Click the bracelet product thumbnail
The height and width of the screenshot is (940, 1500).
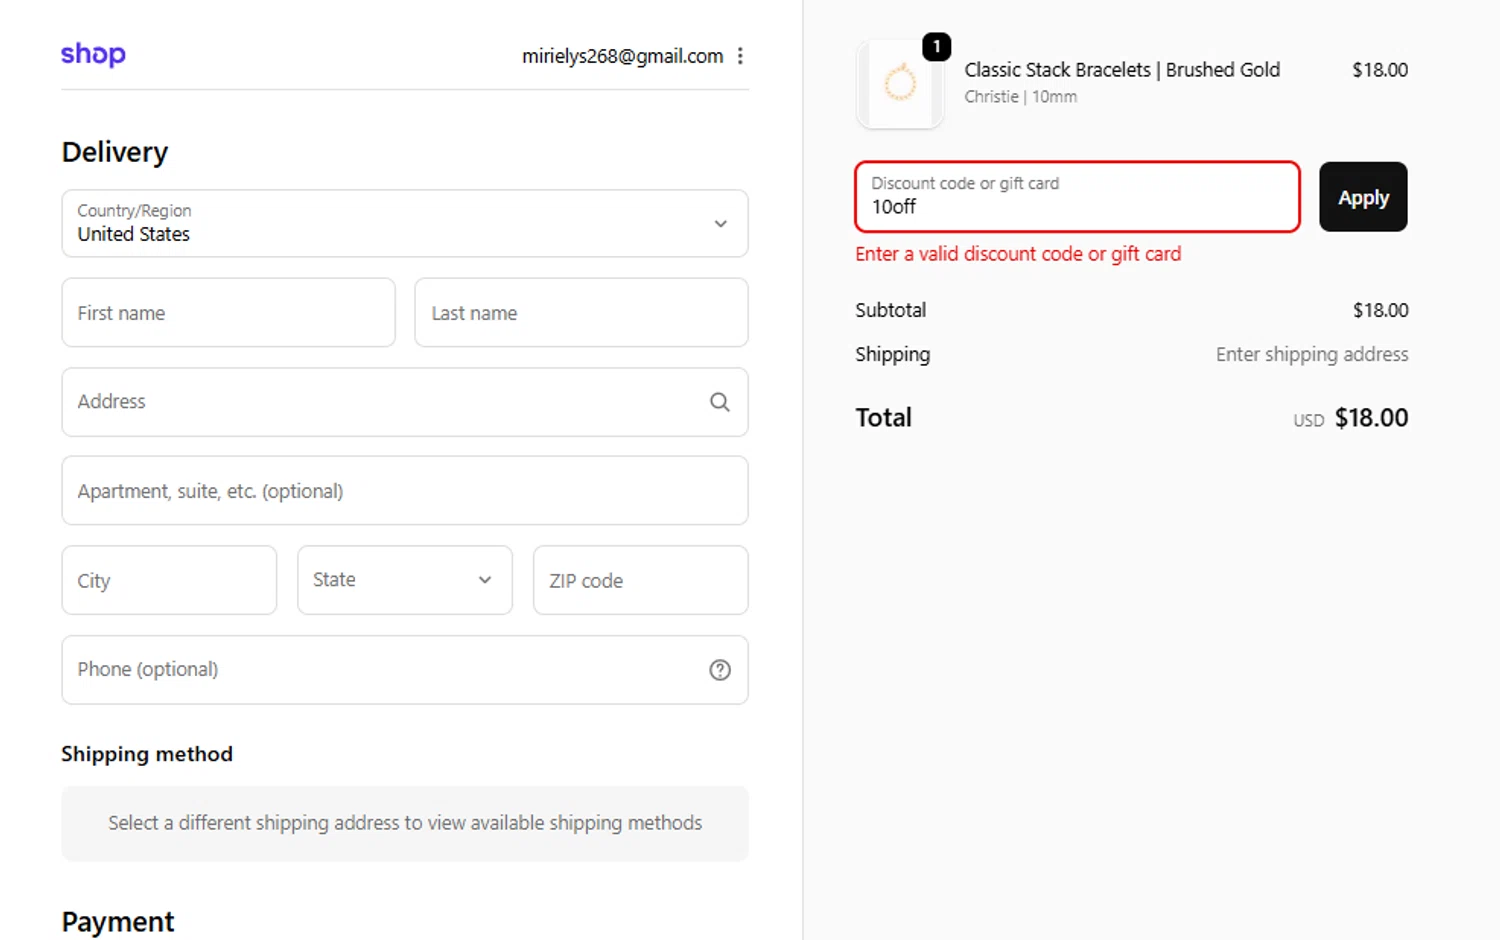(x=900, y=84)
